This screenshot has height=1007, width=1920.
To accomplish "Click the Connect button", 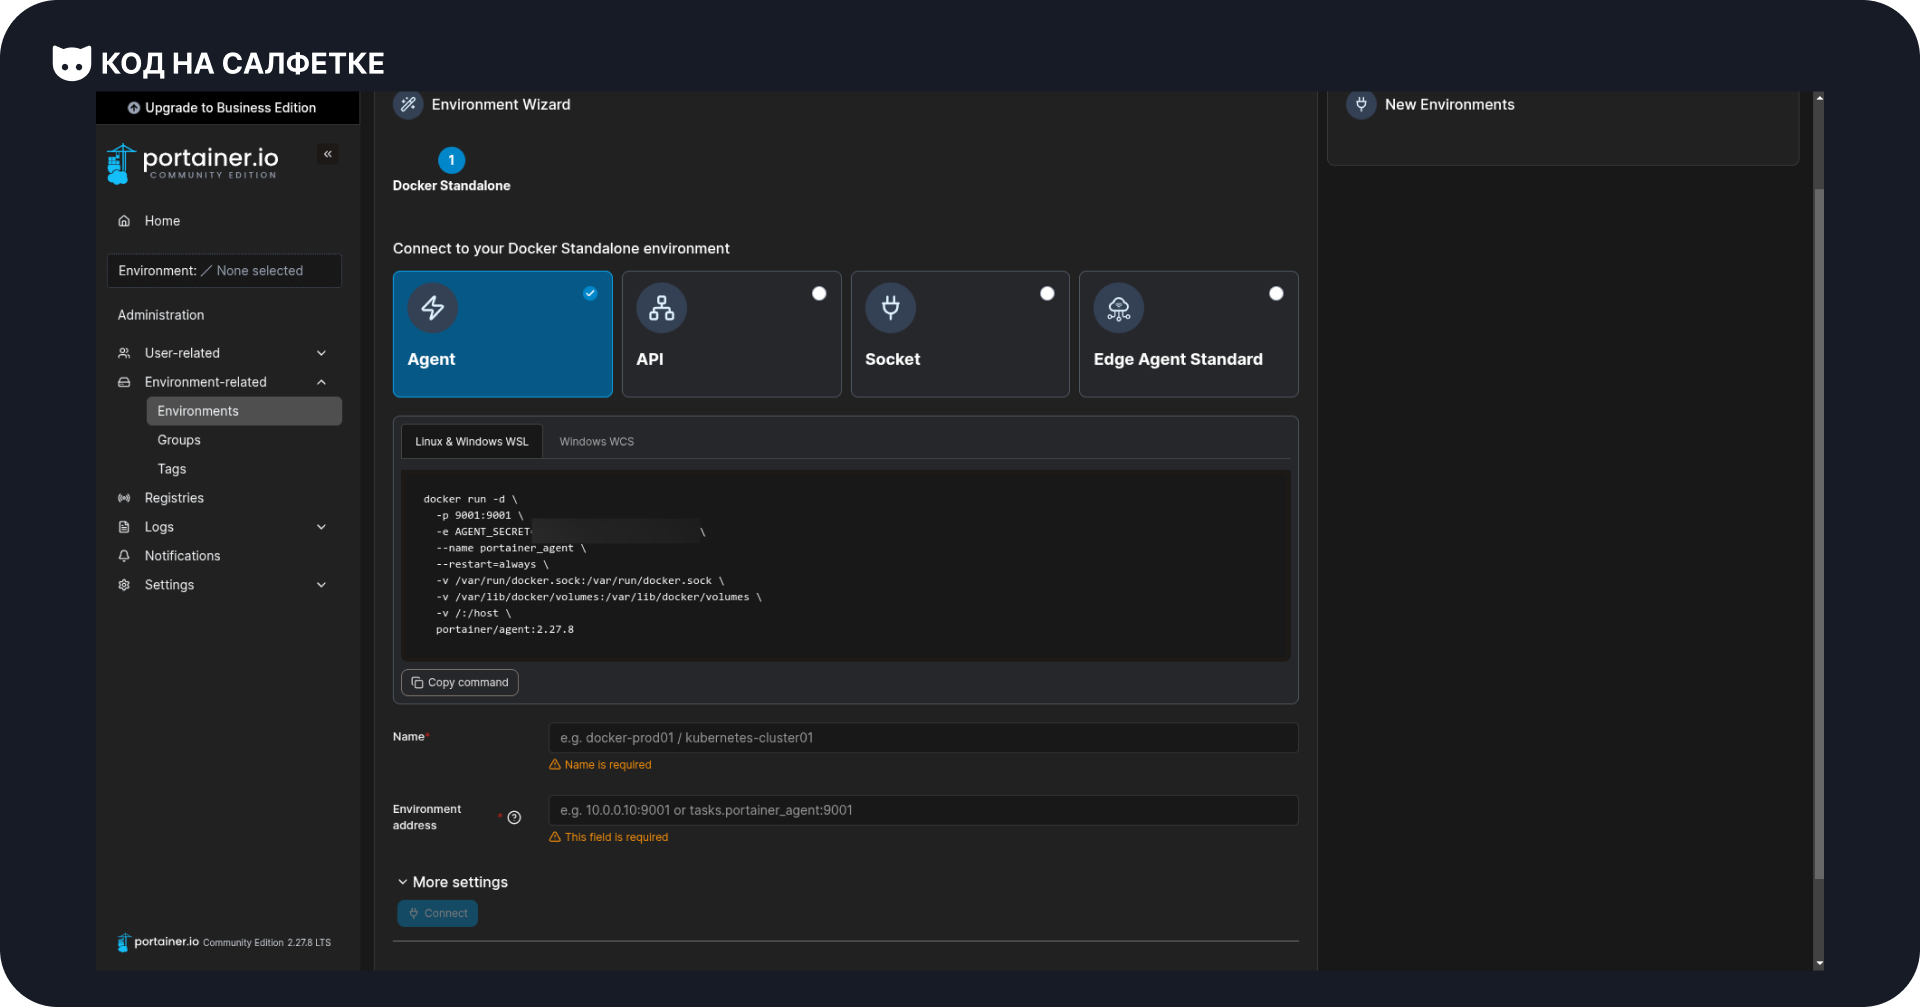I will click(438, 913).
